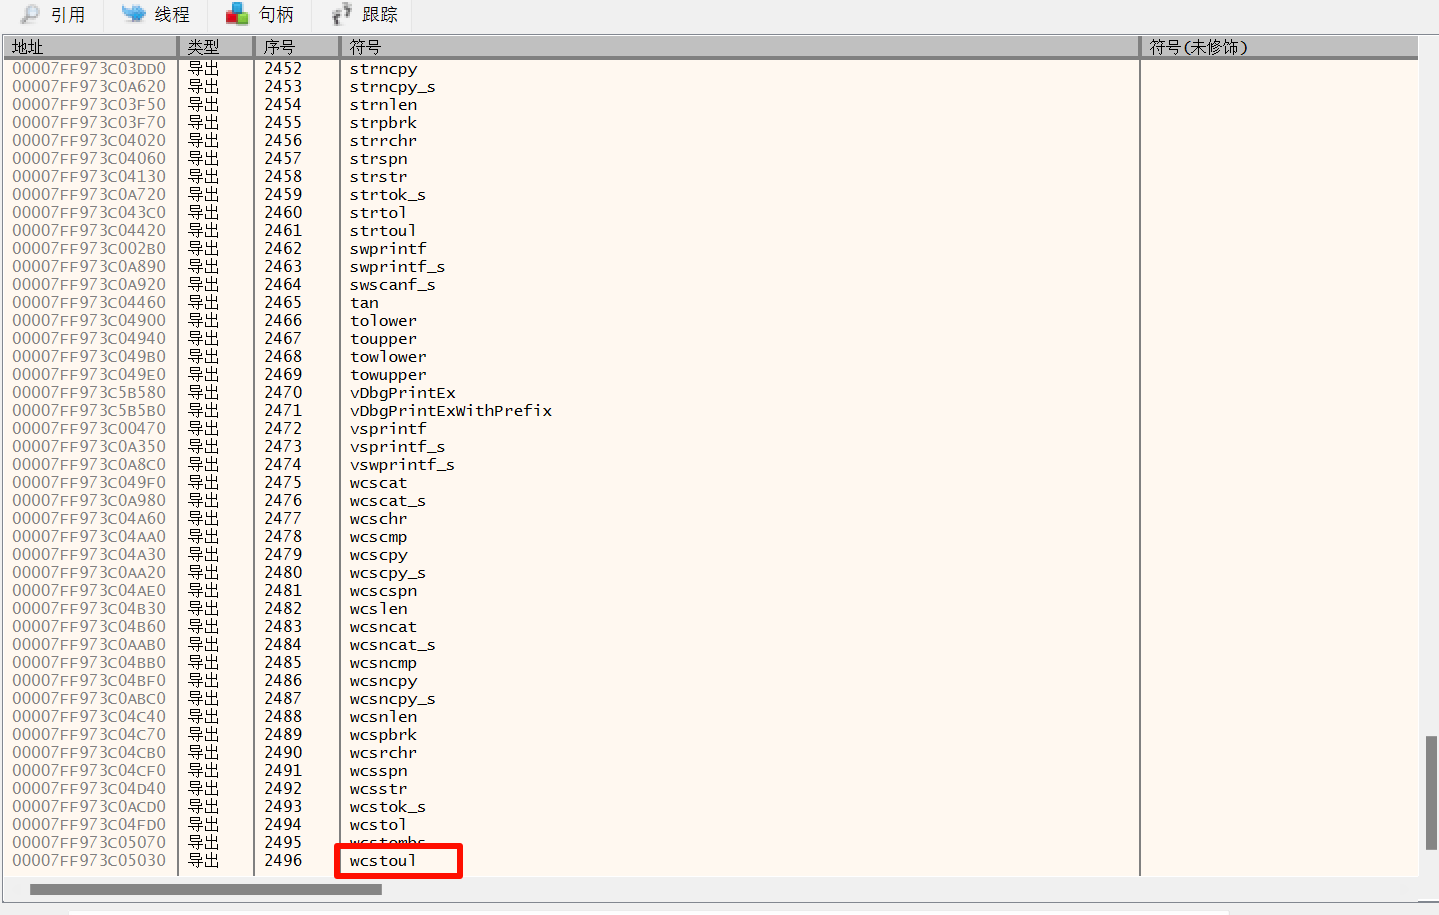Click ordinal 2482 for wcslen
This screenshot has width=1439, height=915.
click(x=283, y=609)
